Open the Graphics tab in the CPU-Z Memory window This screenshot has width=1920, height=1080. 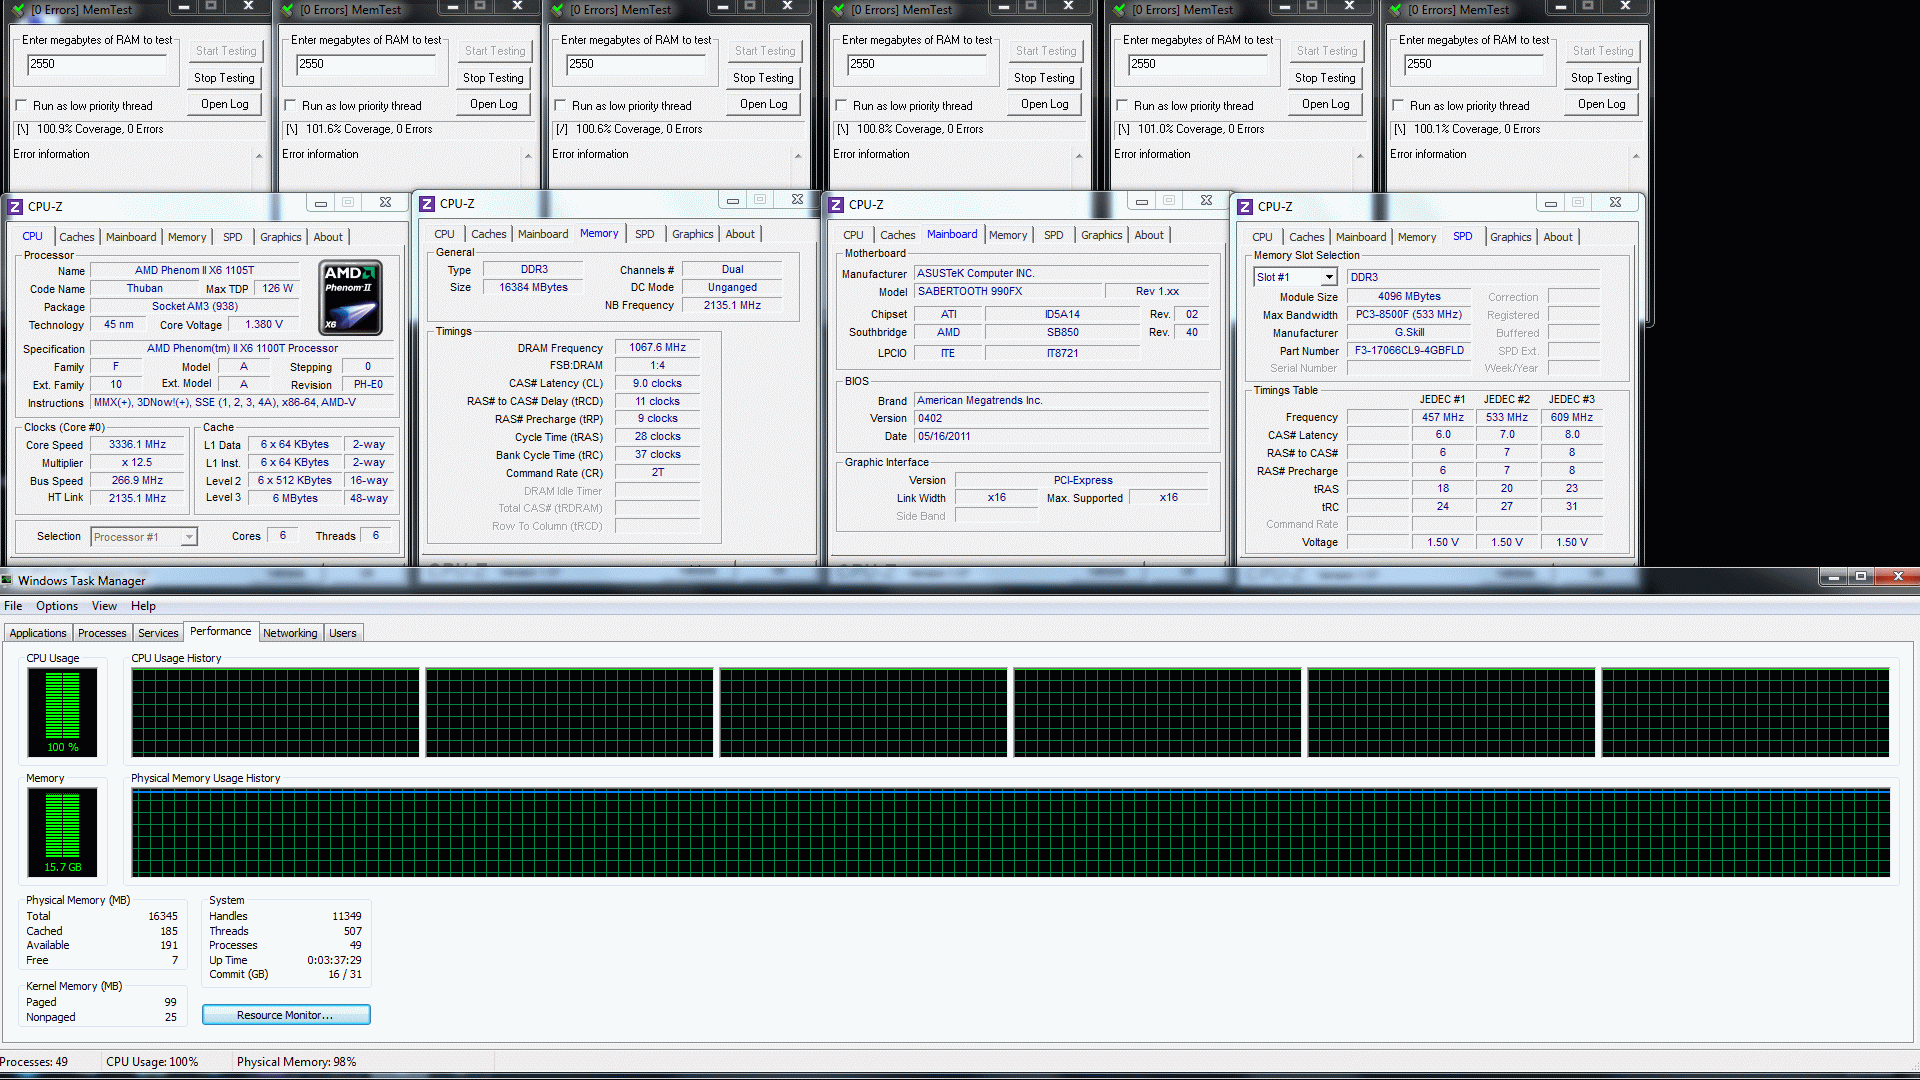(692, 234)
